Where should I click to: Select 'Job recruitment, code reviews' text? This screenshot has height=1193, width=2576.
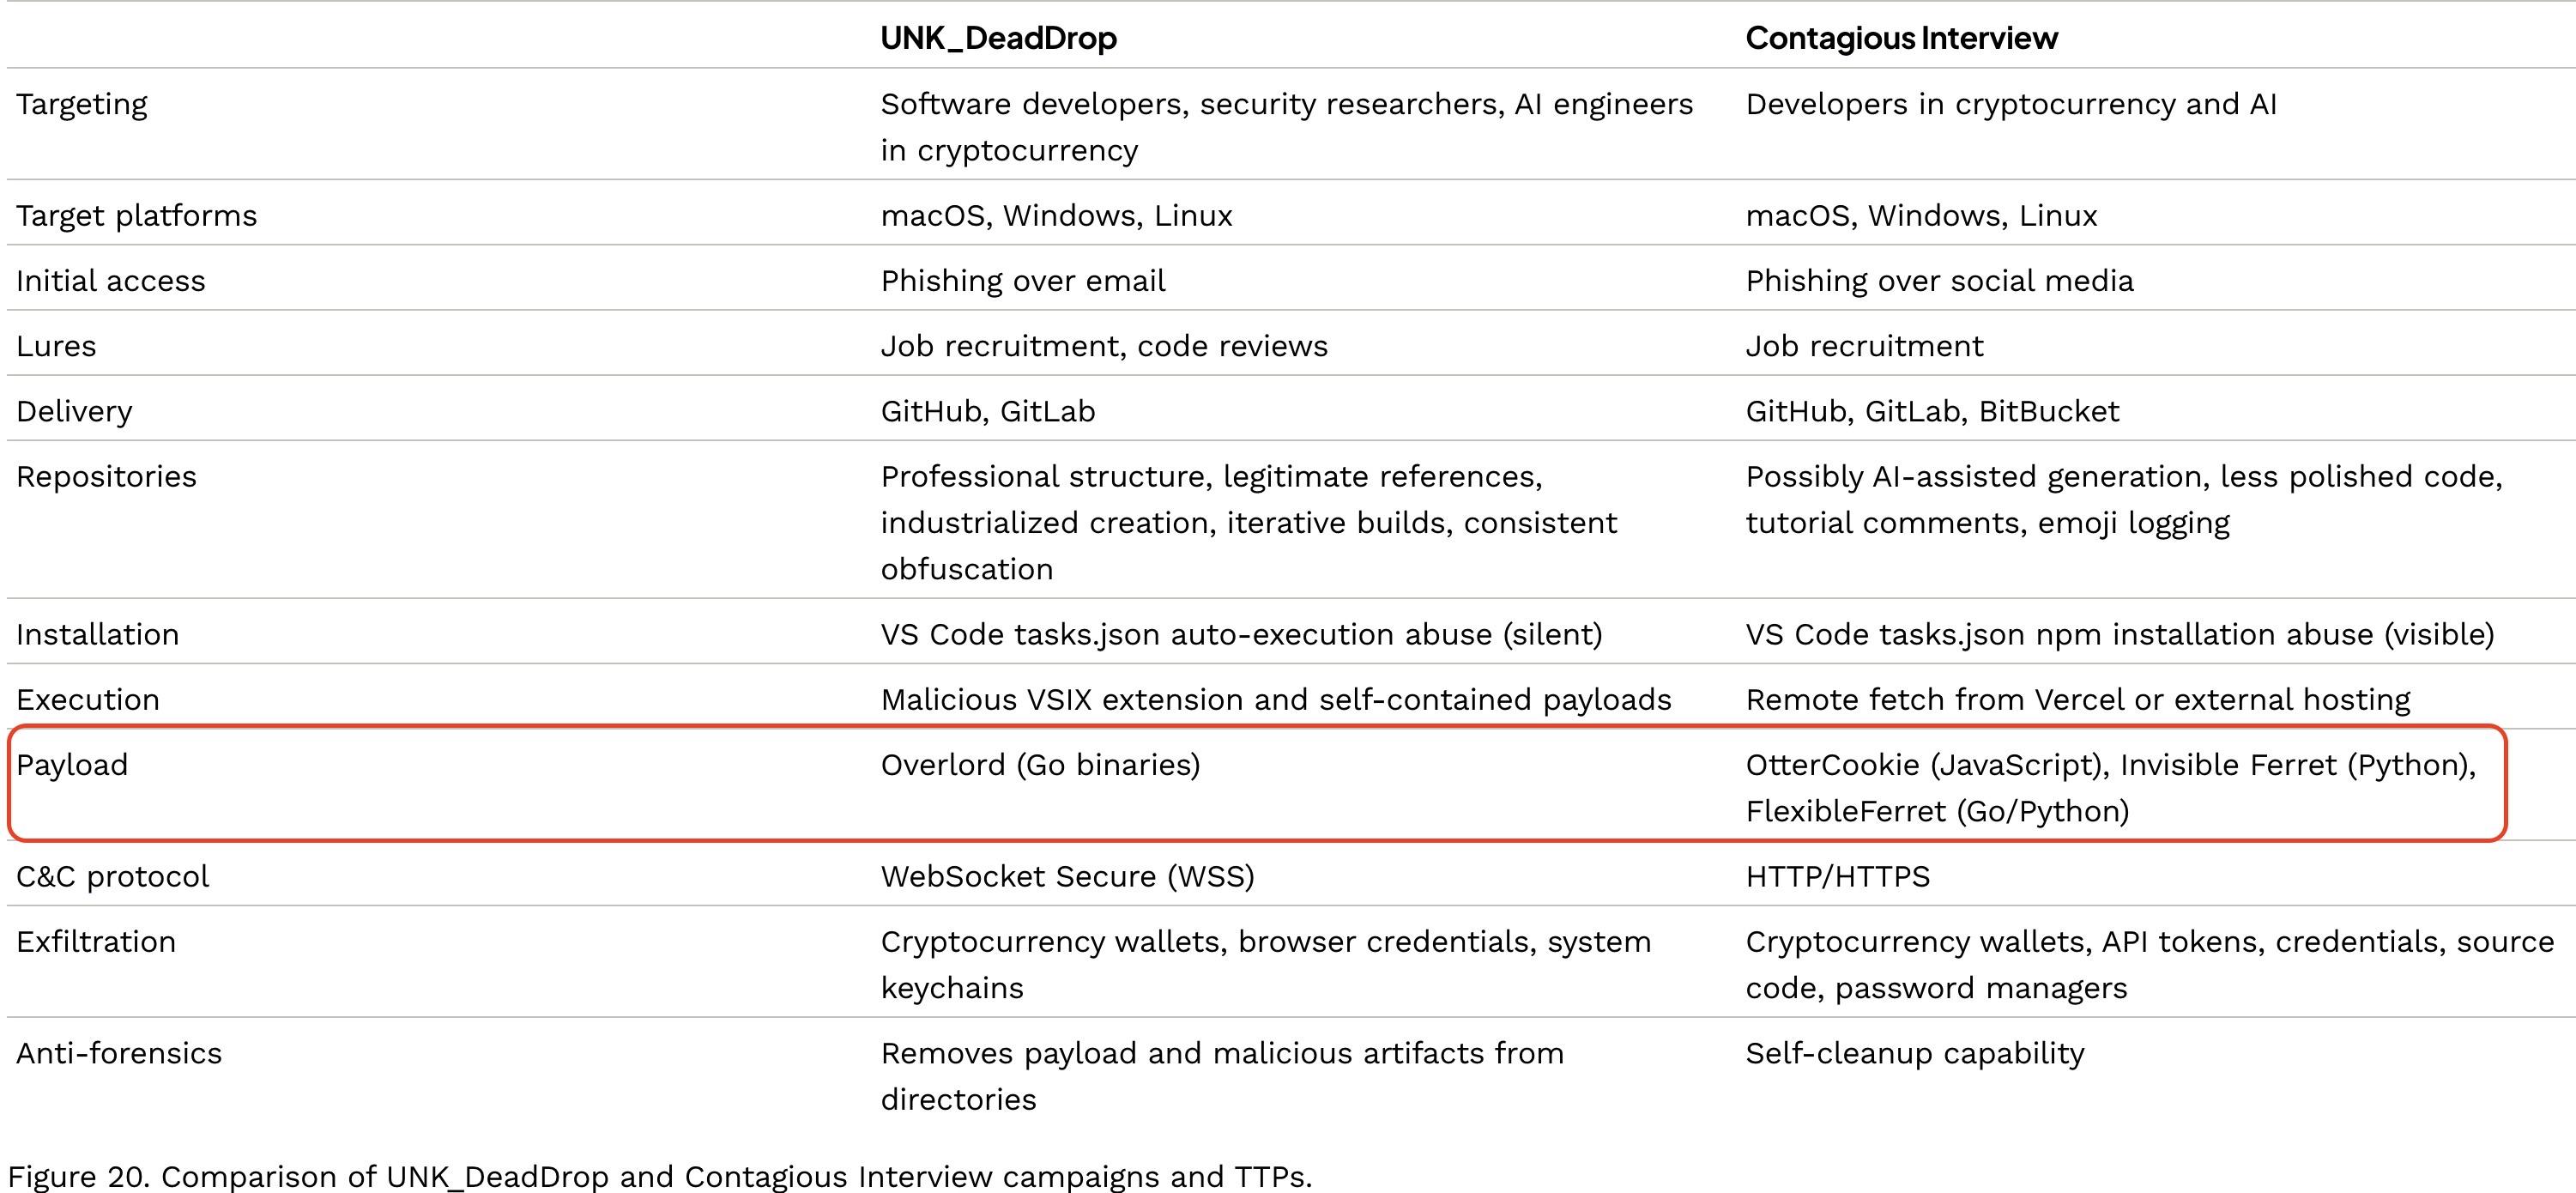click(1104, 346)
